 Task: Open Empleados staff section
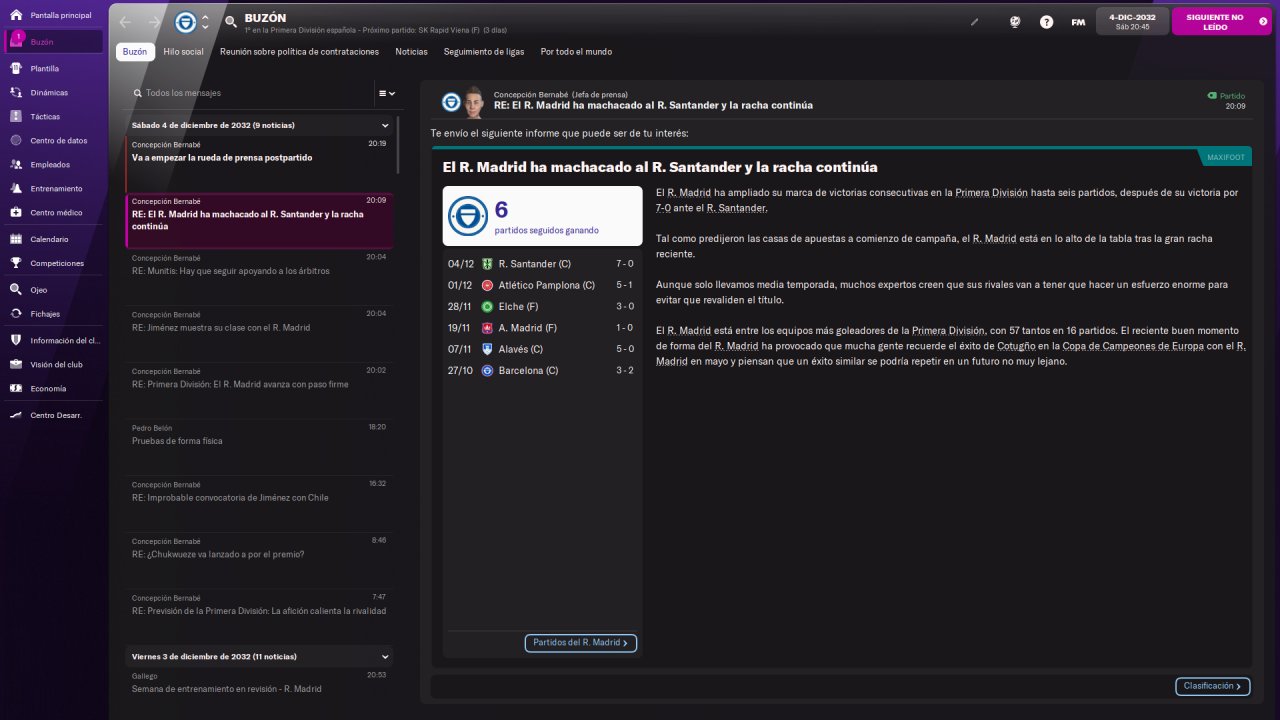click(x=54, y=164)
